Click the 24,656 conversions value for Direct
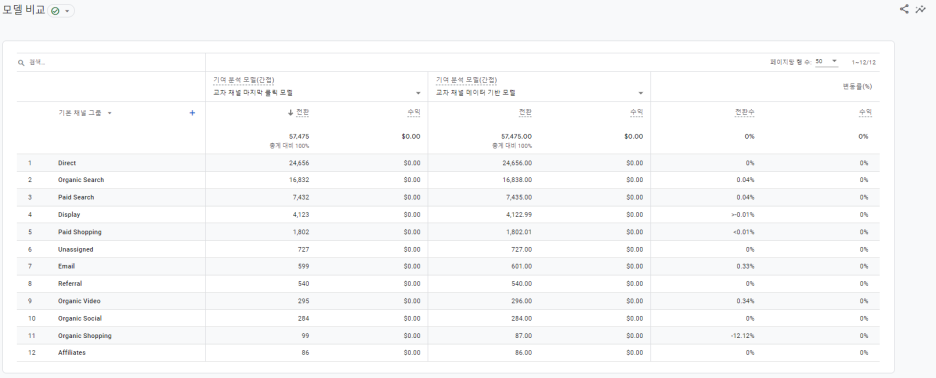Viewport: 936px width, 378px height. (299, 163)
